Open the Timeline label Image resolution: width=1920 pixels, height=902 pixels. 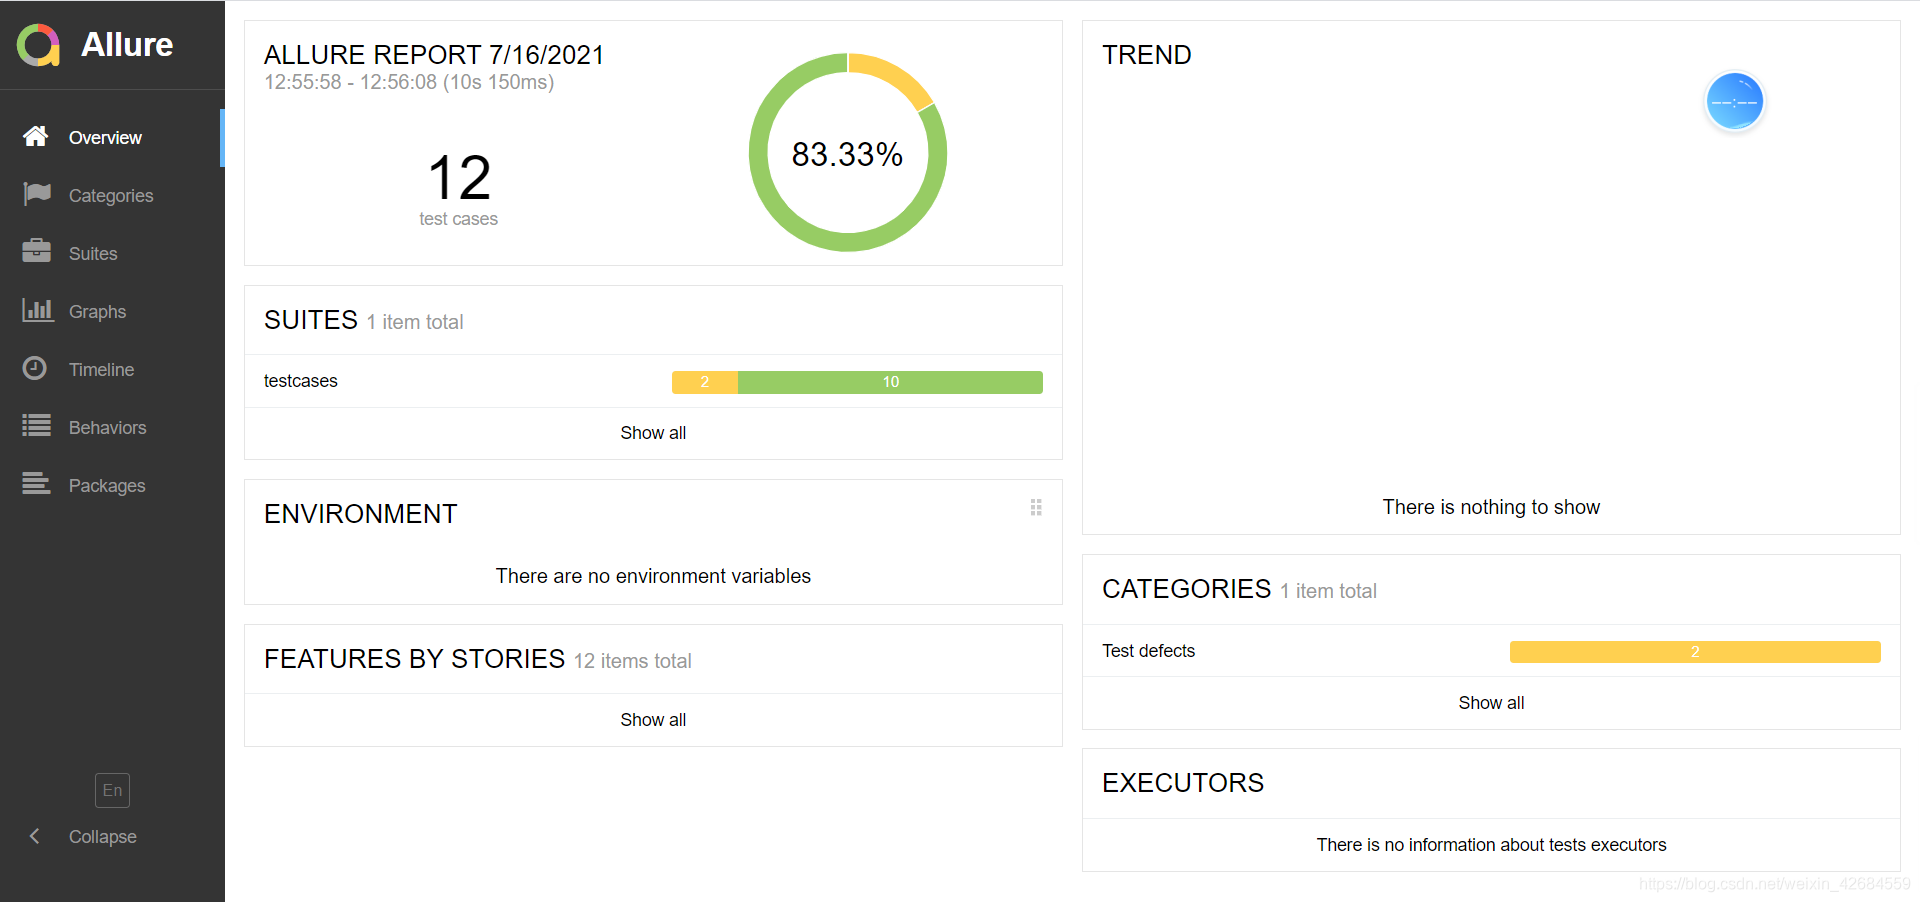(101, 370)
